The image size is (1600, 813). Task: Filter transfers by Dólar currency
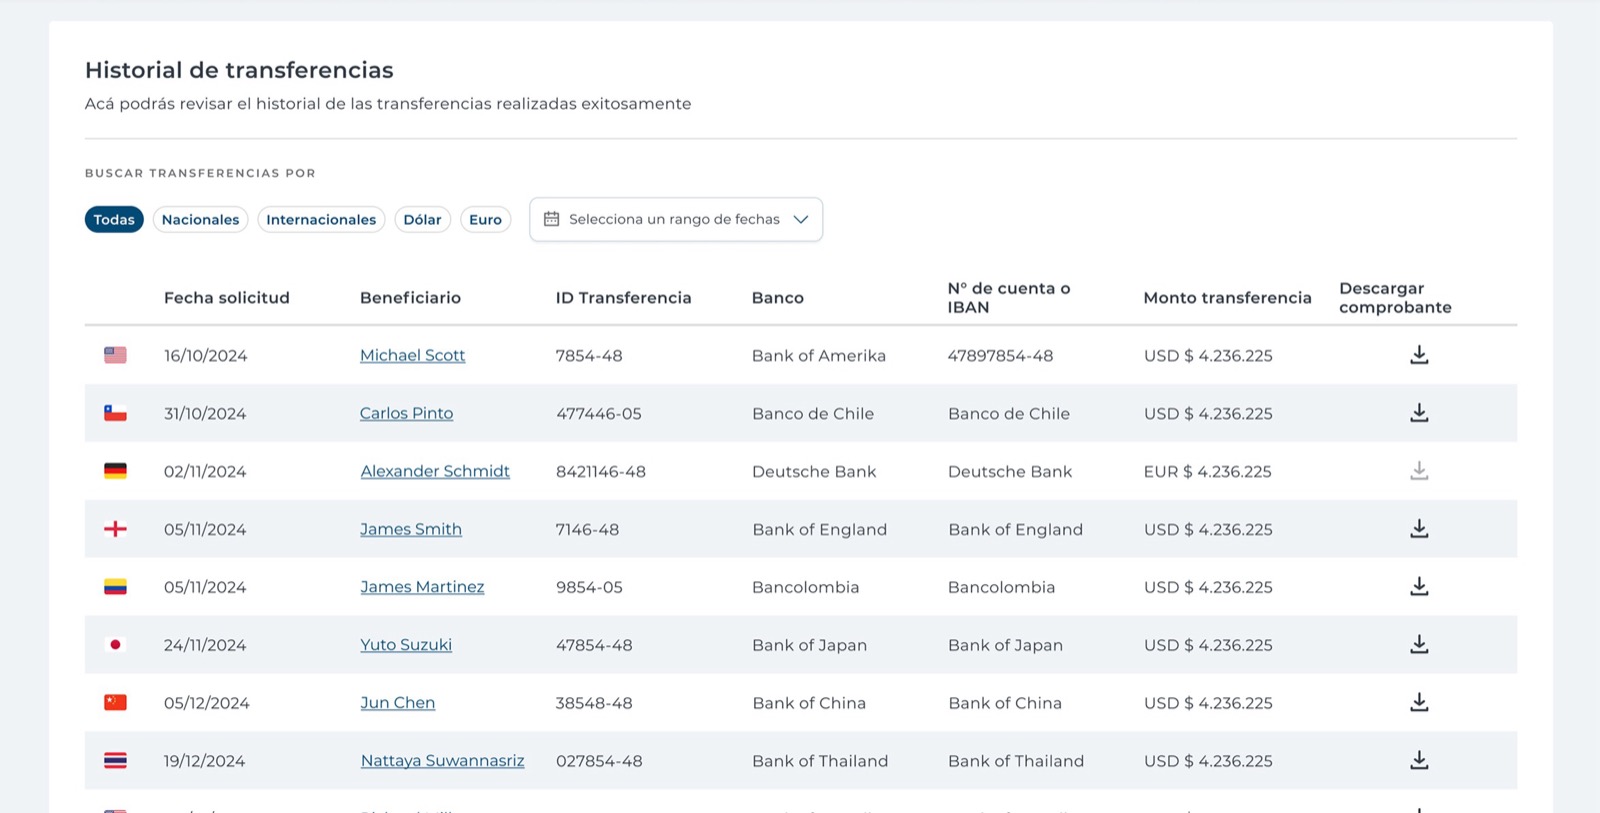422,219
